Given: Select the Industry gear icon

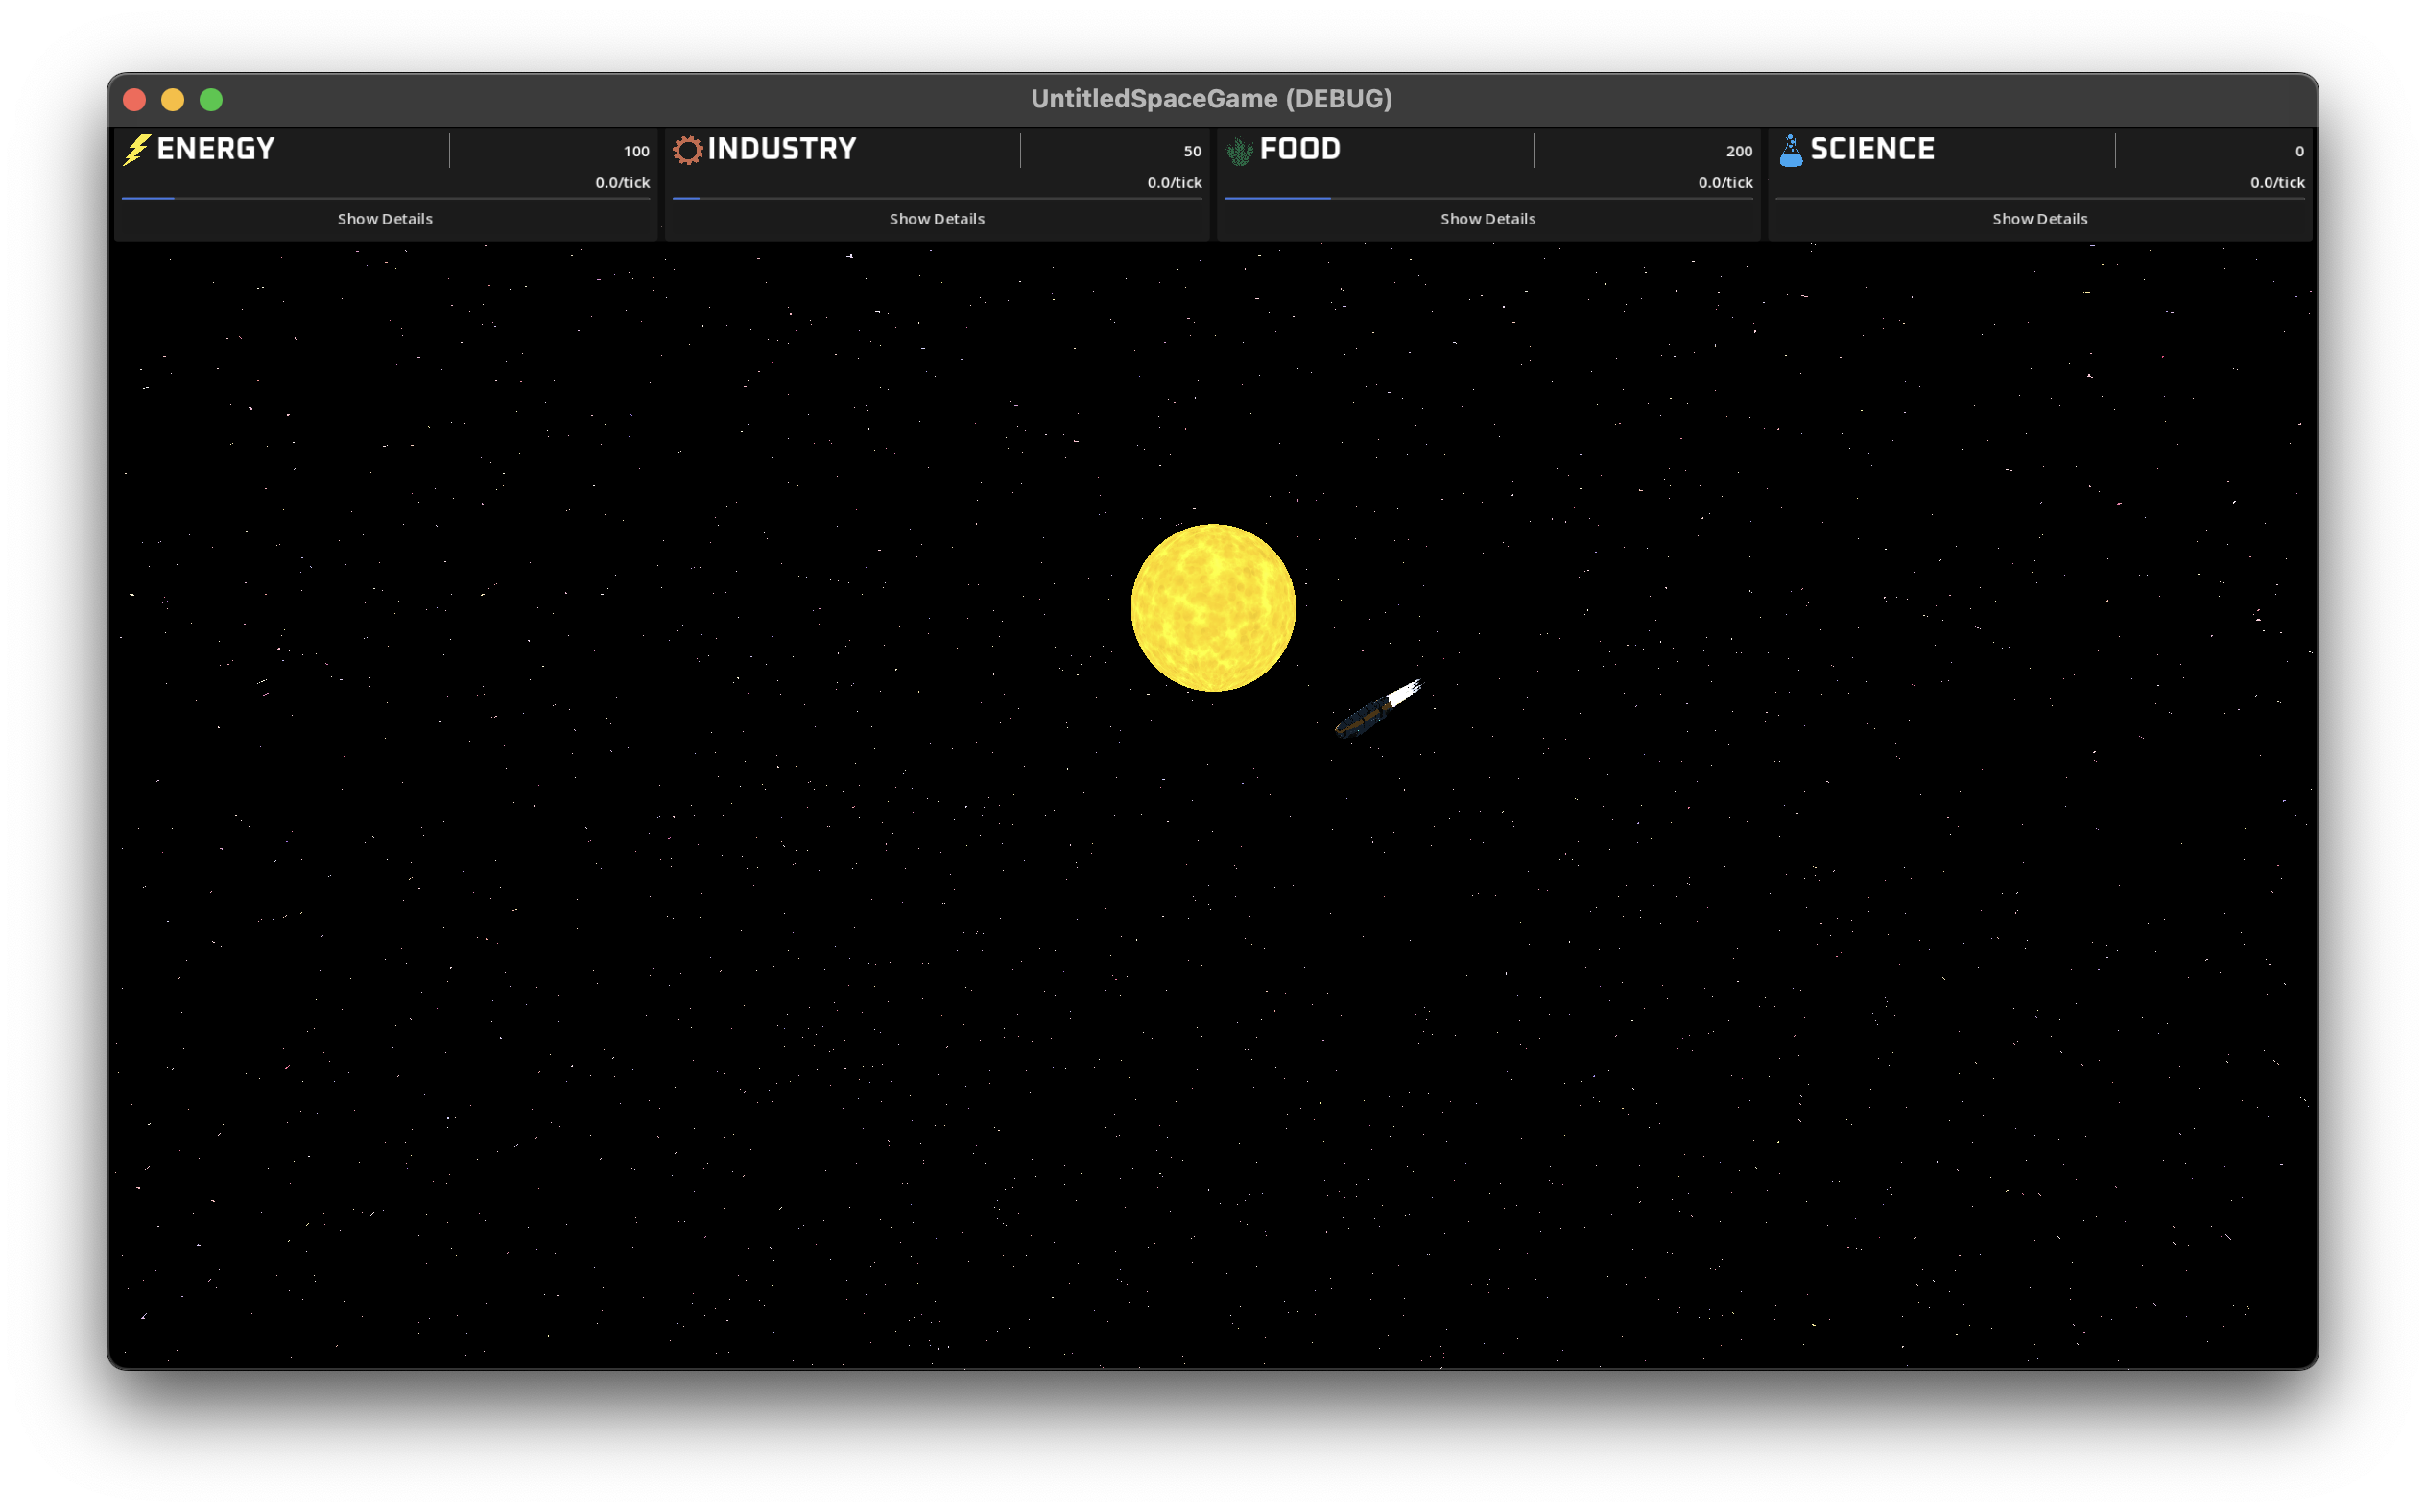Looking at the screenshot, I should click(688, 148).
